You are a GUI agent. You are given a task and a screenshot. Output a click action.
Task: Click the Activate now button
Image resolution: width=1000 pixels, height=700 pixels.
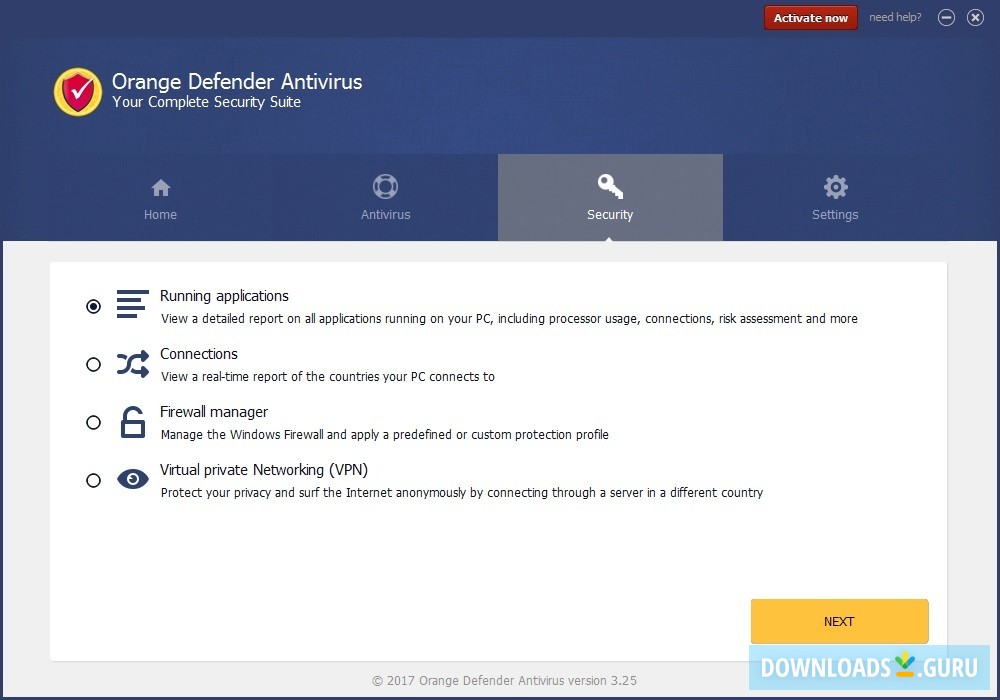point(811,18)
